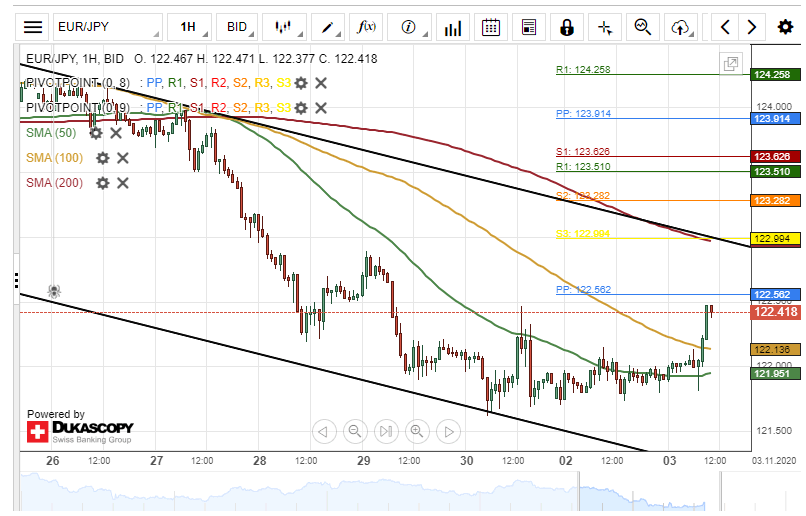Click the SMA 122.136 value tag
The width and height of the screenshot is (806, 516).
click(x=775, y=349)
